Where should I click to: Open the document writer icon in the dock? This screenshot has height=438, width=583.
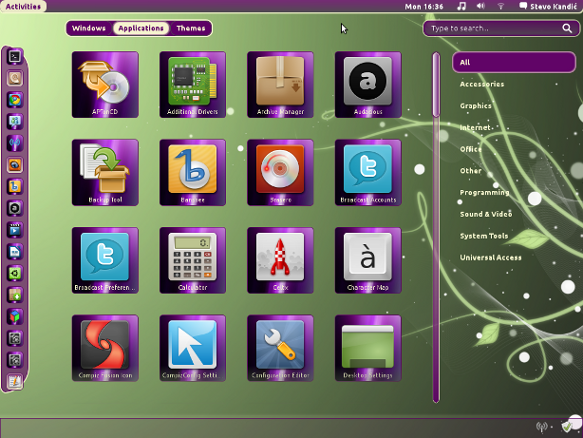pos(15,252)
